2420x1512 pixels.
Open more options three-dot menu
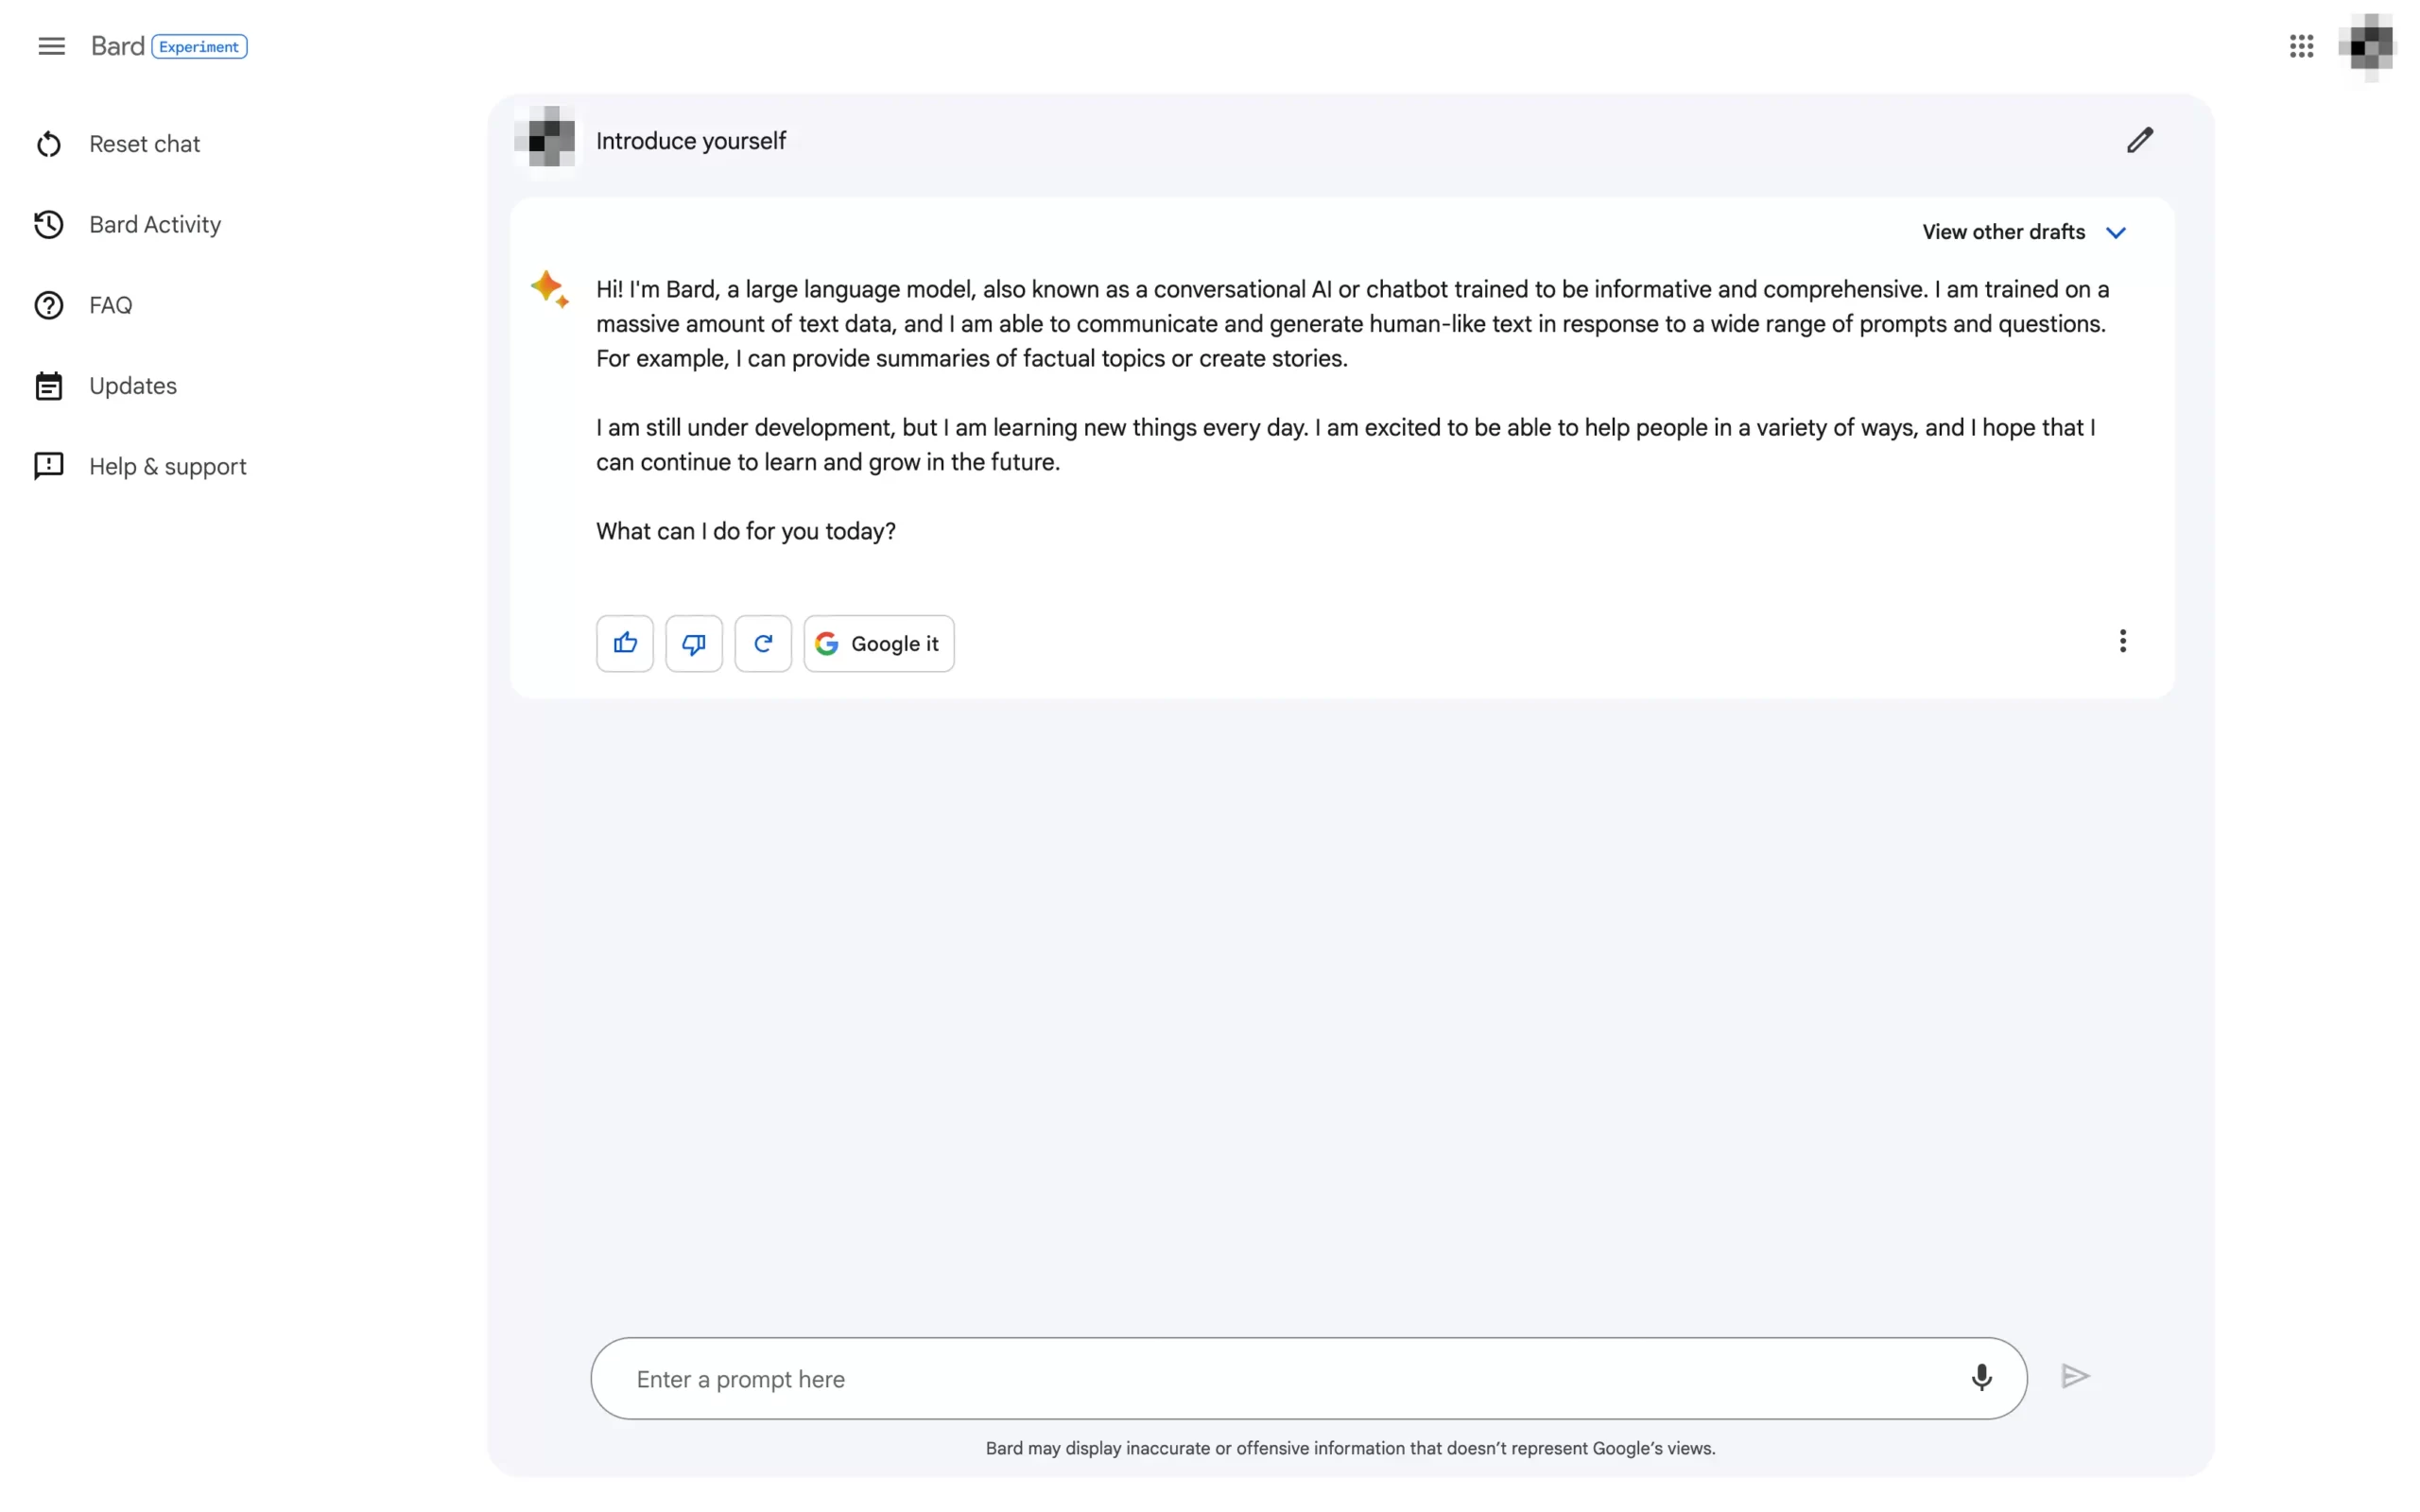tap(2122, 641)
